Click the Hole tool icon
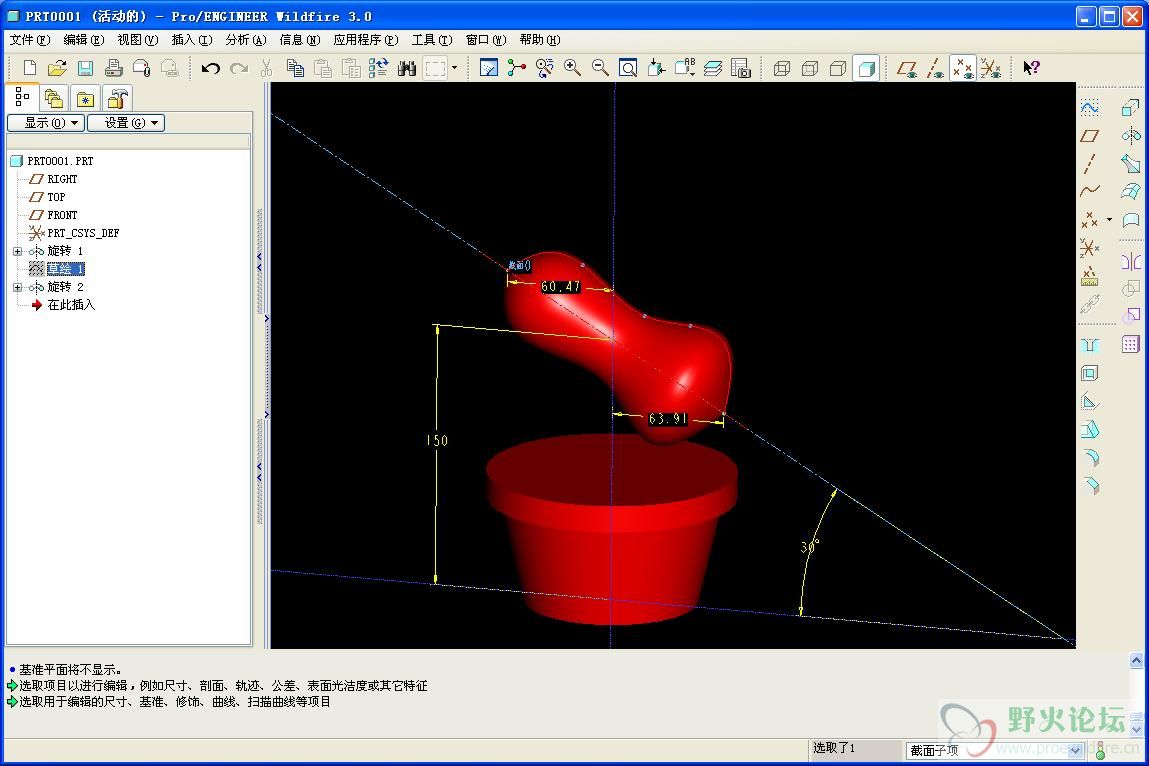 point(1090,345)
